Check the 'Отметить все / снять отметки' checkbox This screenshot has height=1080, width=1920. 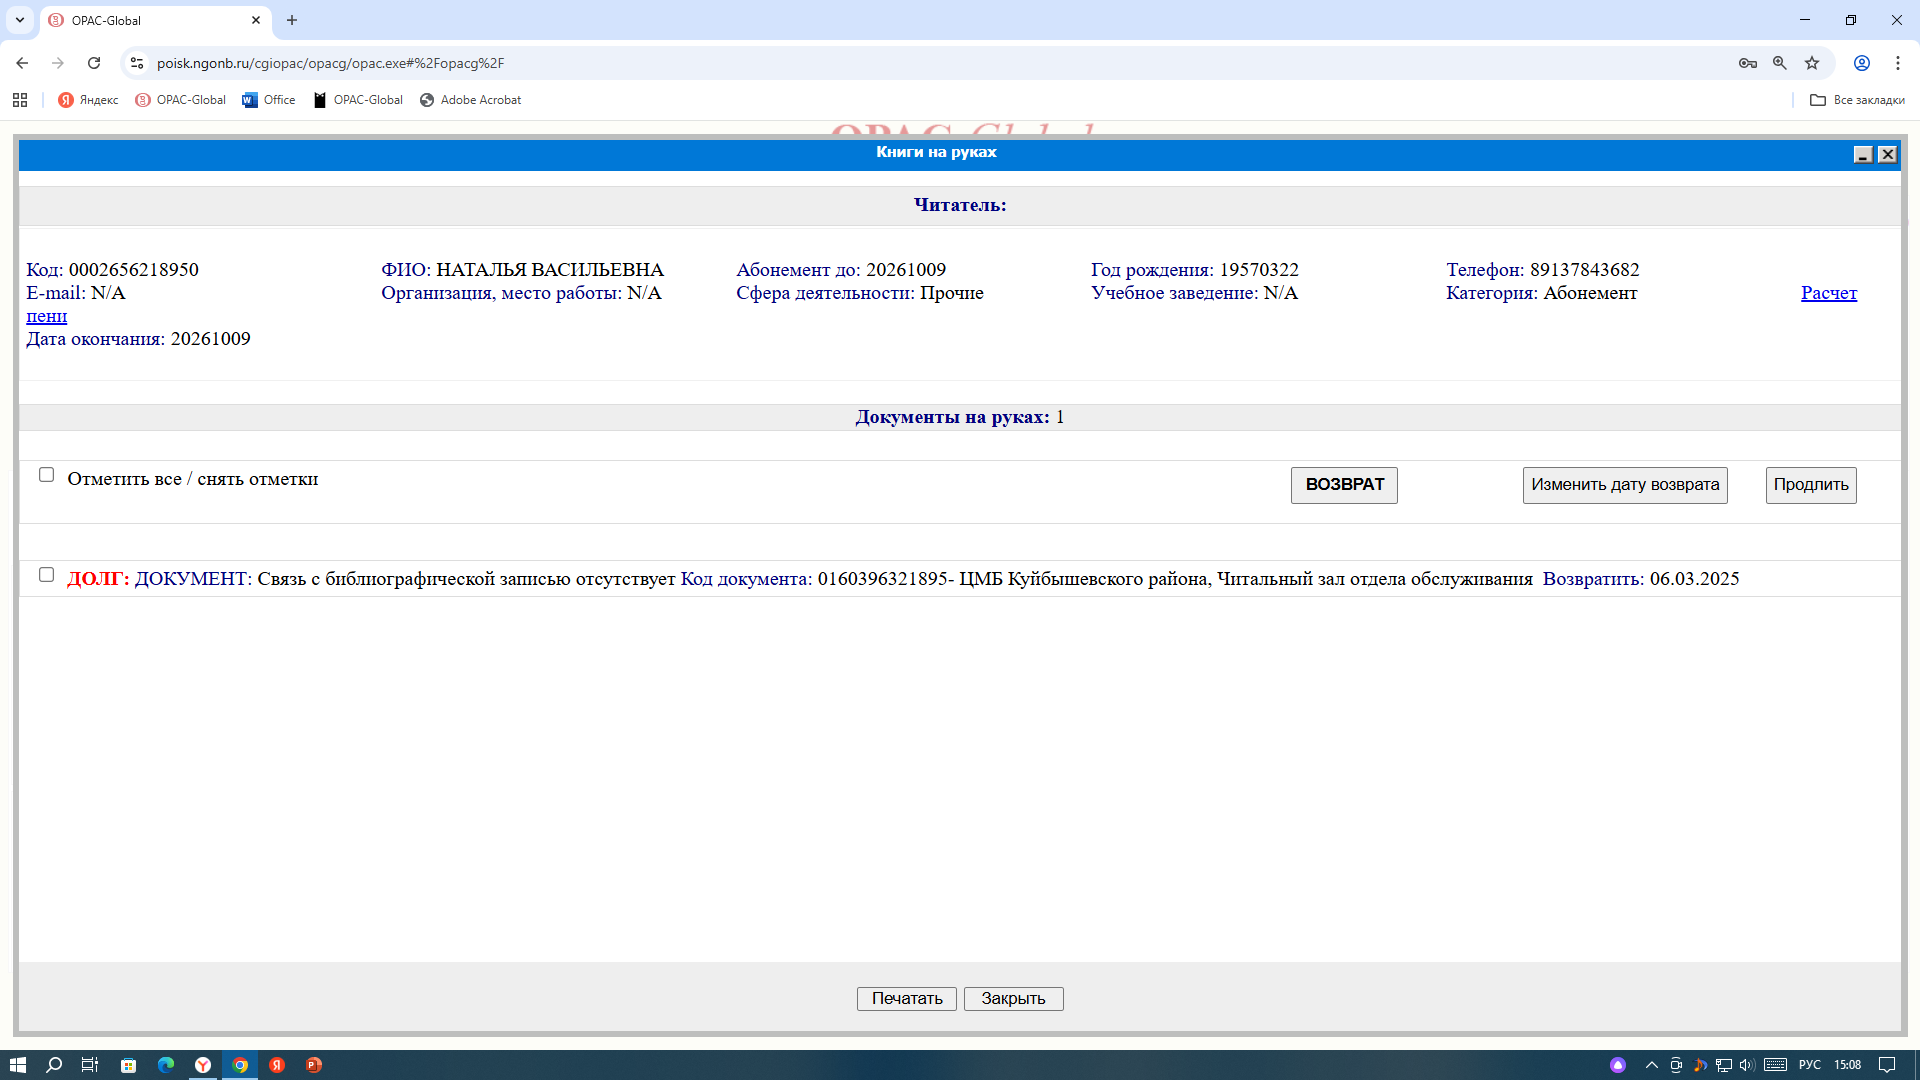(46, 475)
